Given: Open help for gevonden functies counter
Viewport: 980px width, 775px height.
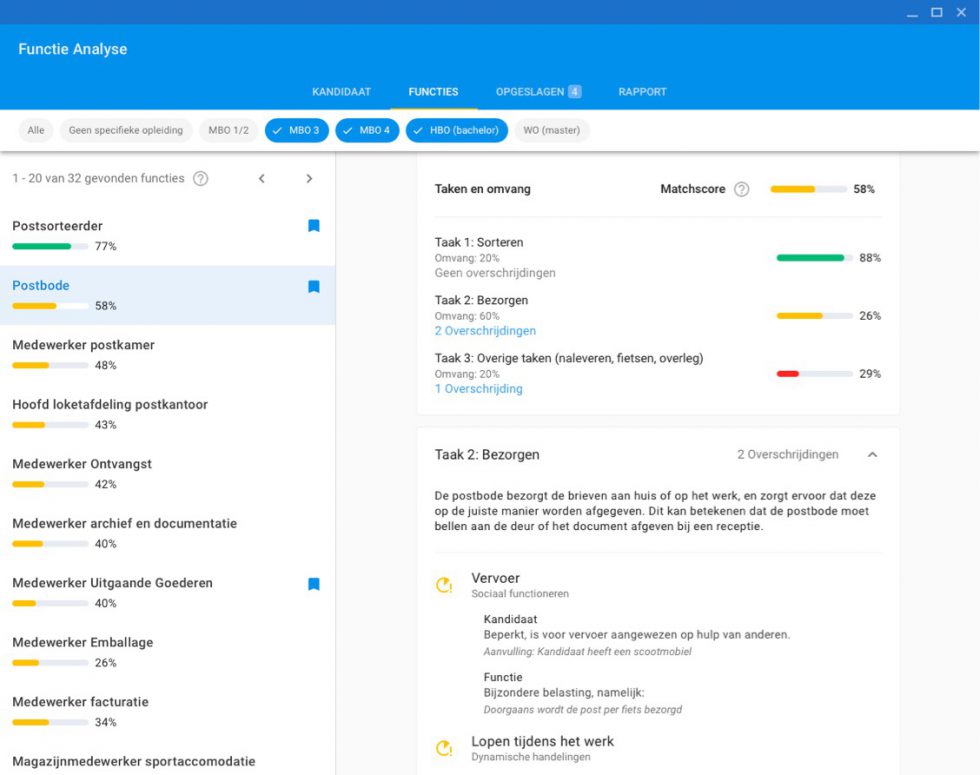Looking at the screenshot, I should [201, 178].
